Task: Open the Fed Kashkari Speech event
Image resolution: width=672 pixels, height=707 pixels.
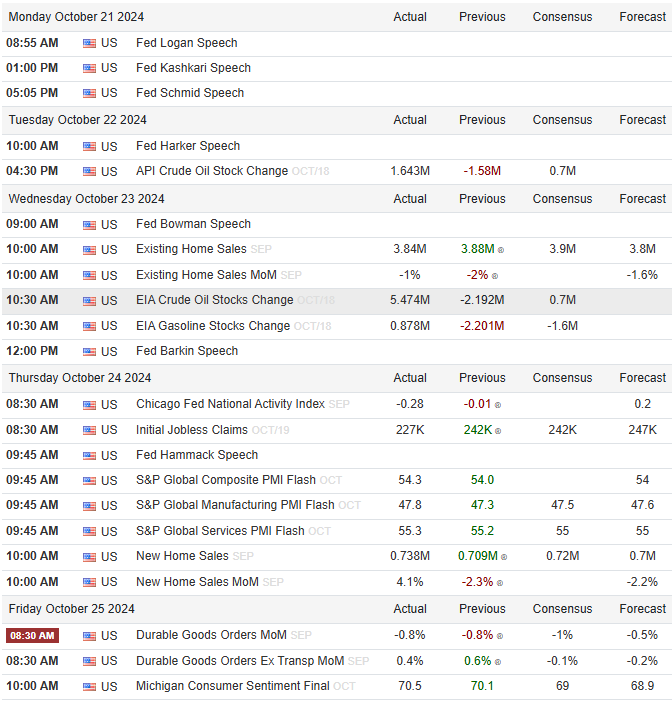Action: [x=193, y=68]
